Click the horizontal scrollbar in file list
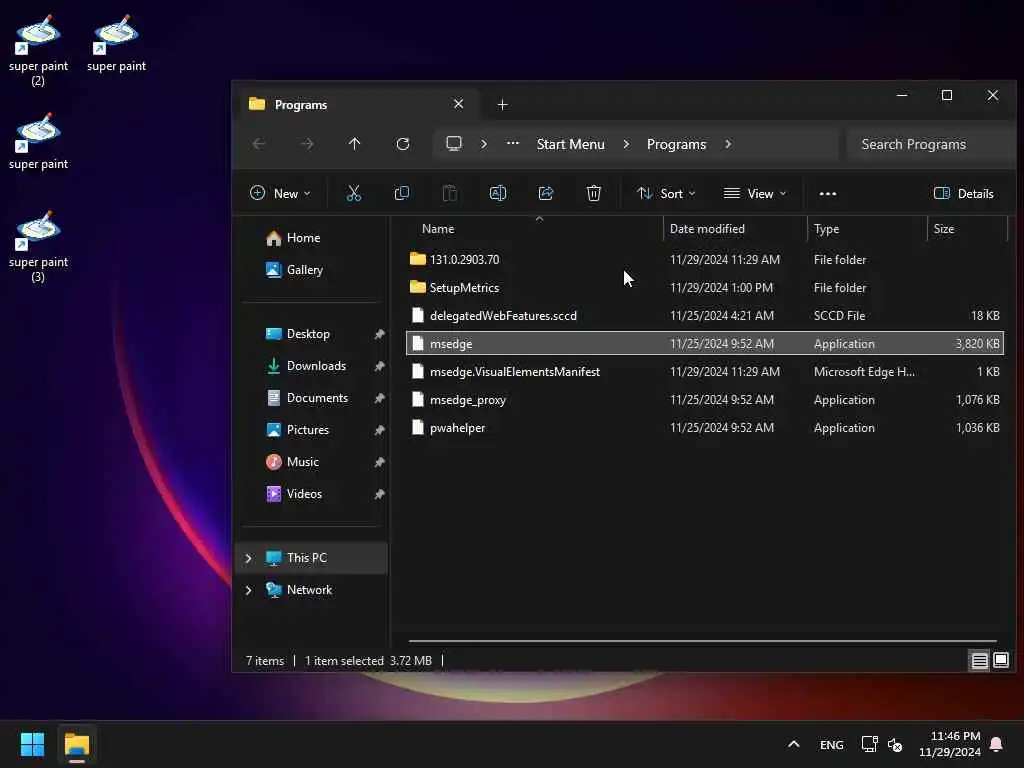1024x768 pixels. click(x=703, y=641)
